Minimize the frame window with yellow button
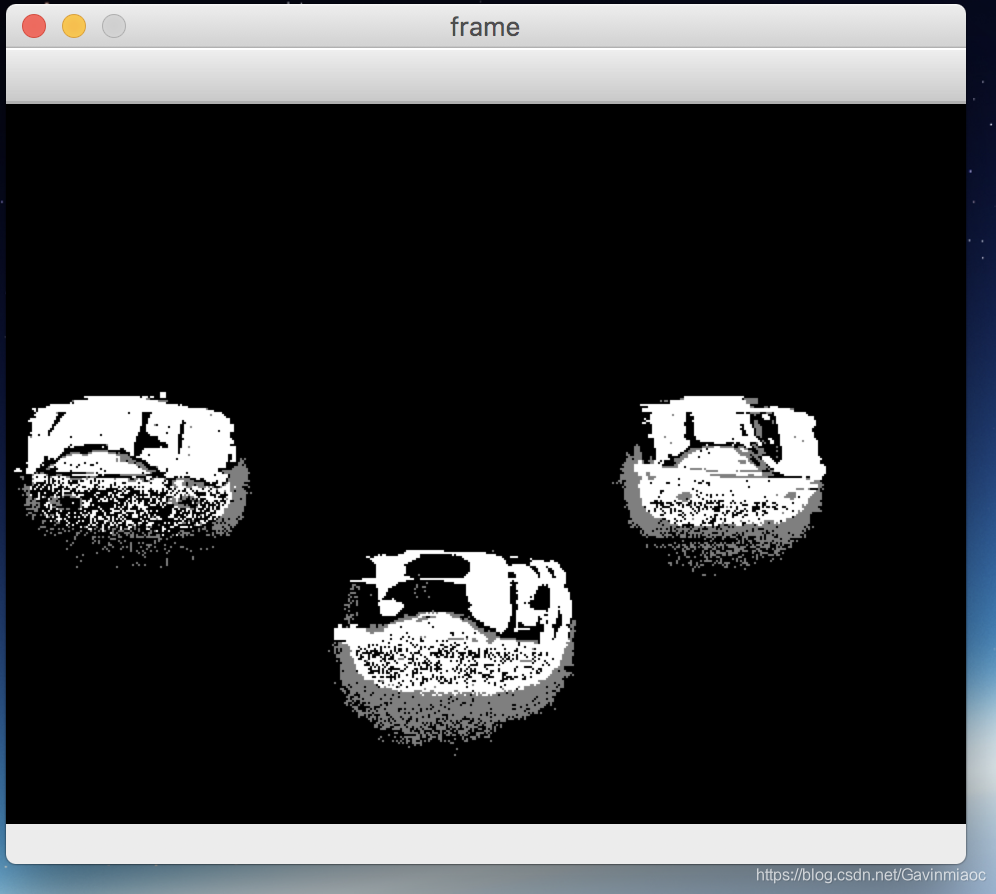The height and width of the screenshot is (894, 996). point(74,27)
